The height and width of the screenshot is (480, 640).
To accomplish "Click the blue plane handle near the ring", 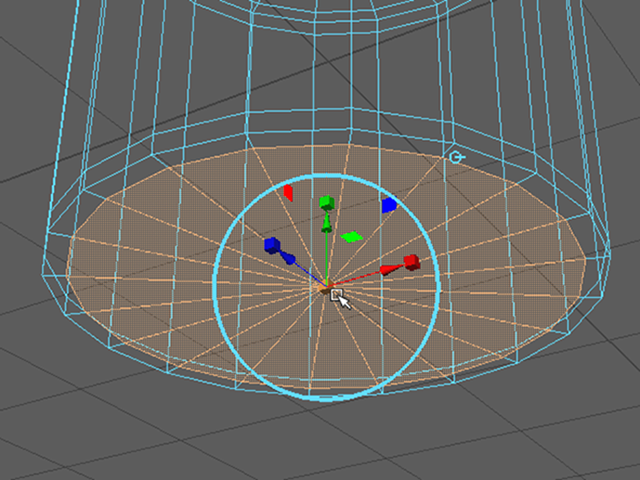I will pyautogui.click(x=389, y=205).
